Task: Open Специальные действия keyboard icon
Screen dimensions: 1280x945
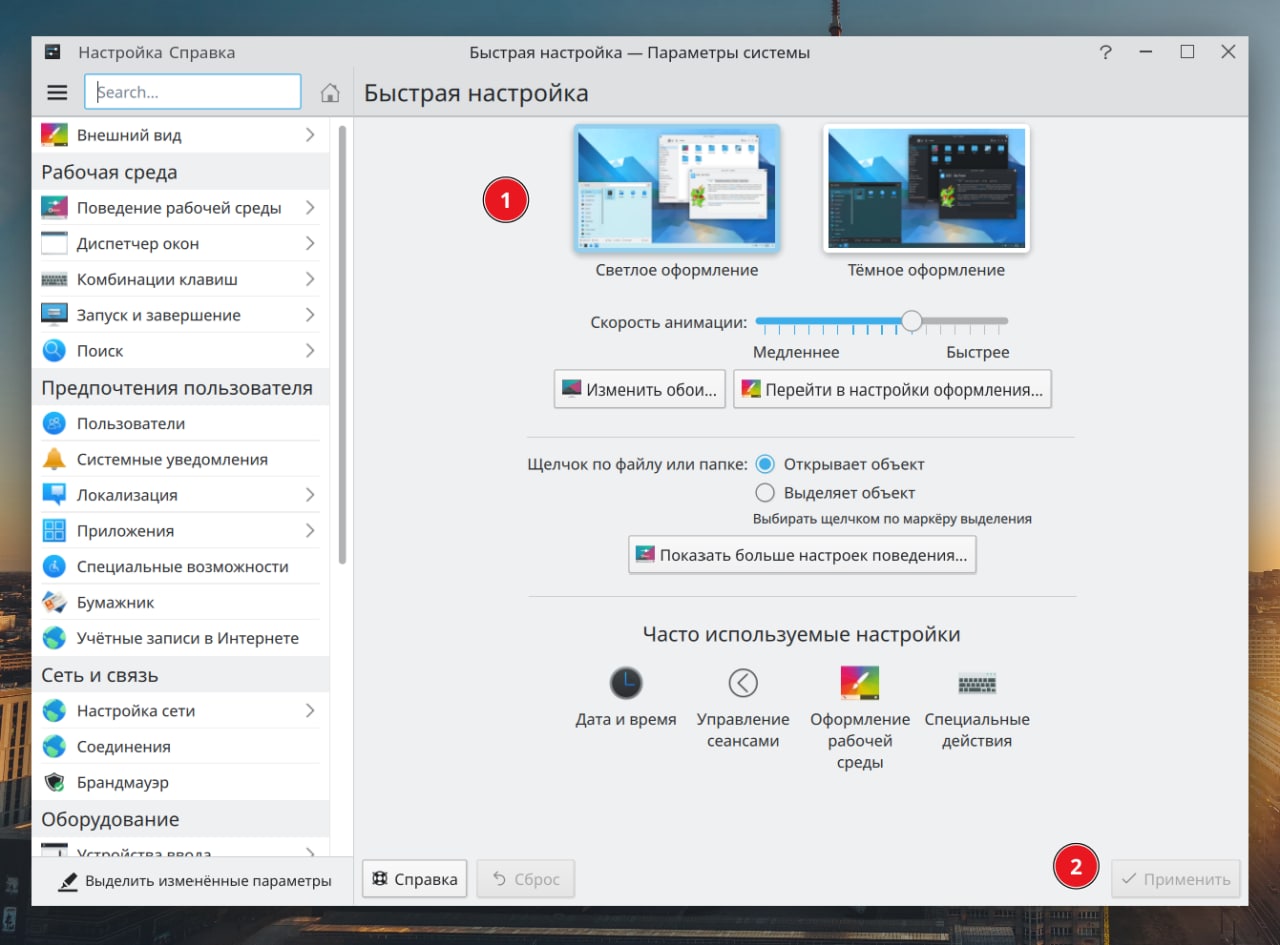Action: pos(977,684)
